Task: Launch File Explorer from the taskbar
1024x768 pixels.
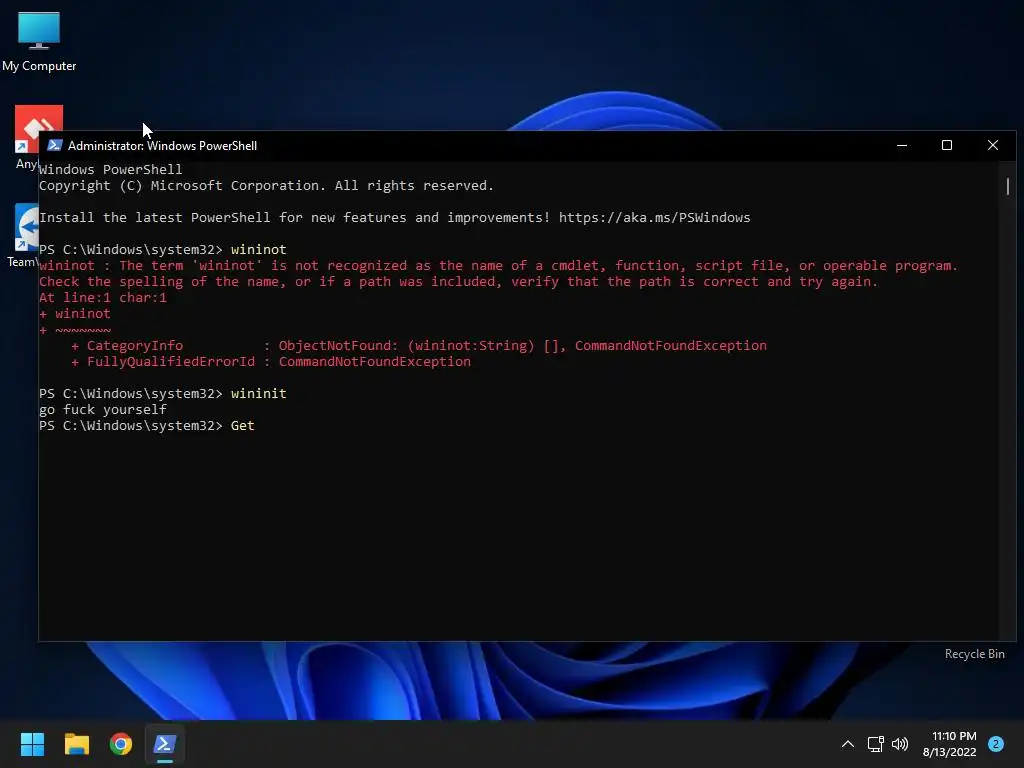Action: click(76, 744)
